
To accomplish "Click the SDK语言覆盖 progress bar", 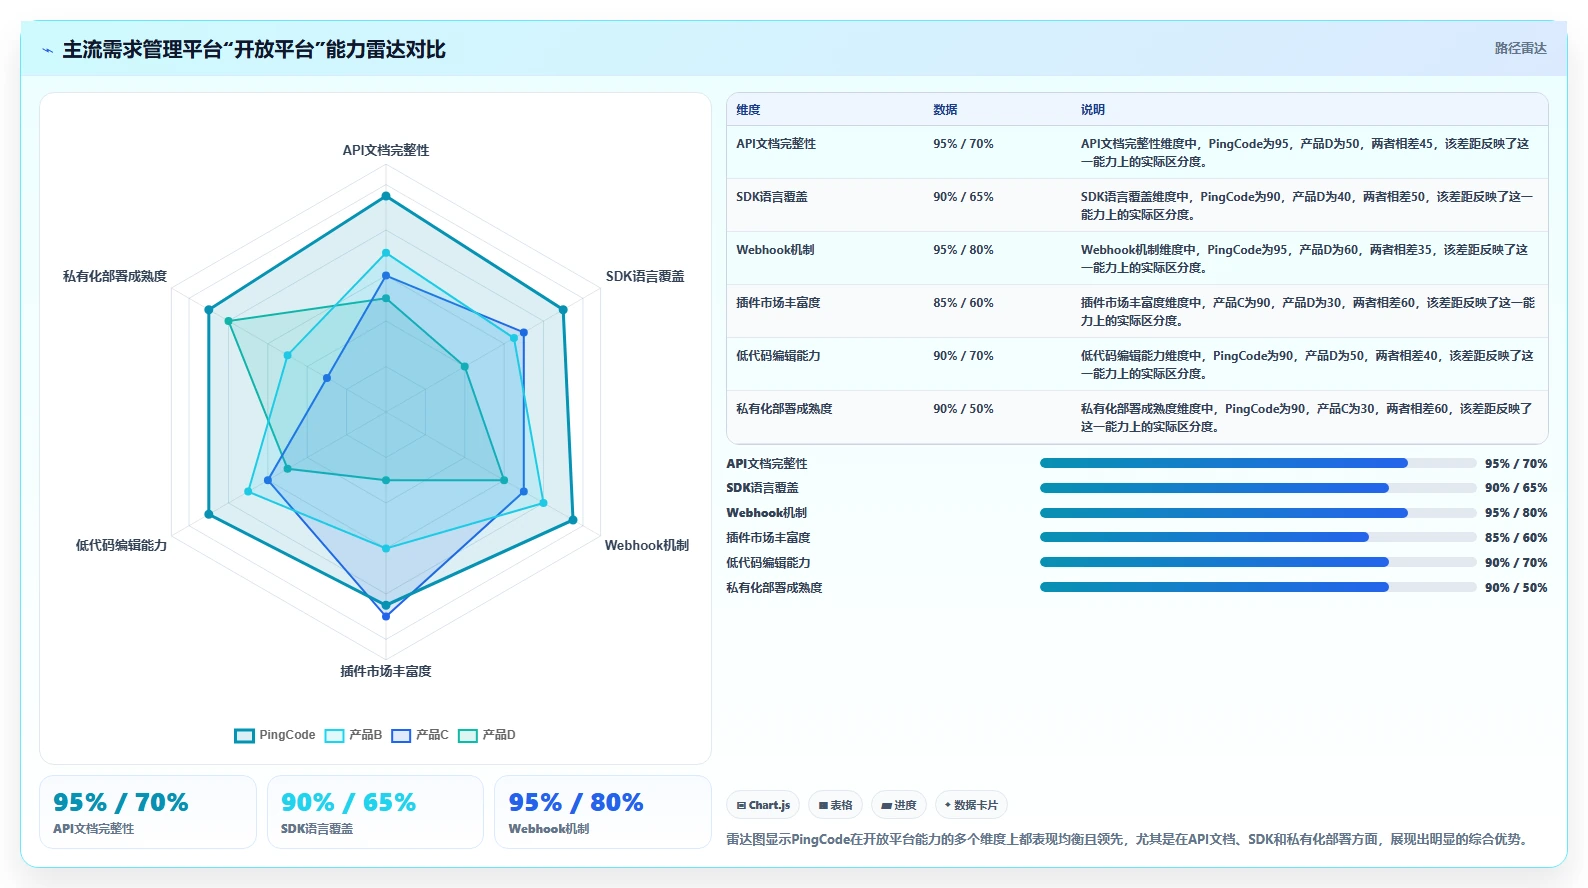I will [1258, 488].
